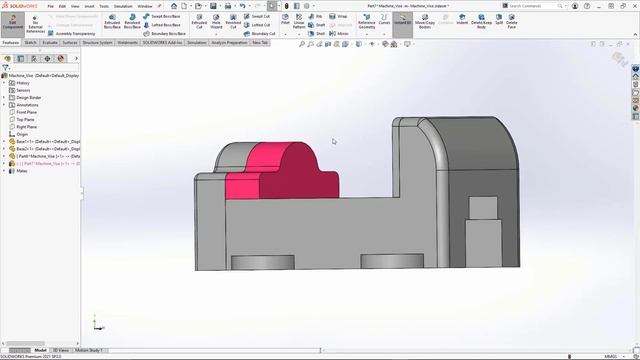
Task: Open the File menu
Action: coord(50,6)
